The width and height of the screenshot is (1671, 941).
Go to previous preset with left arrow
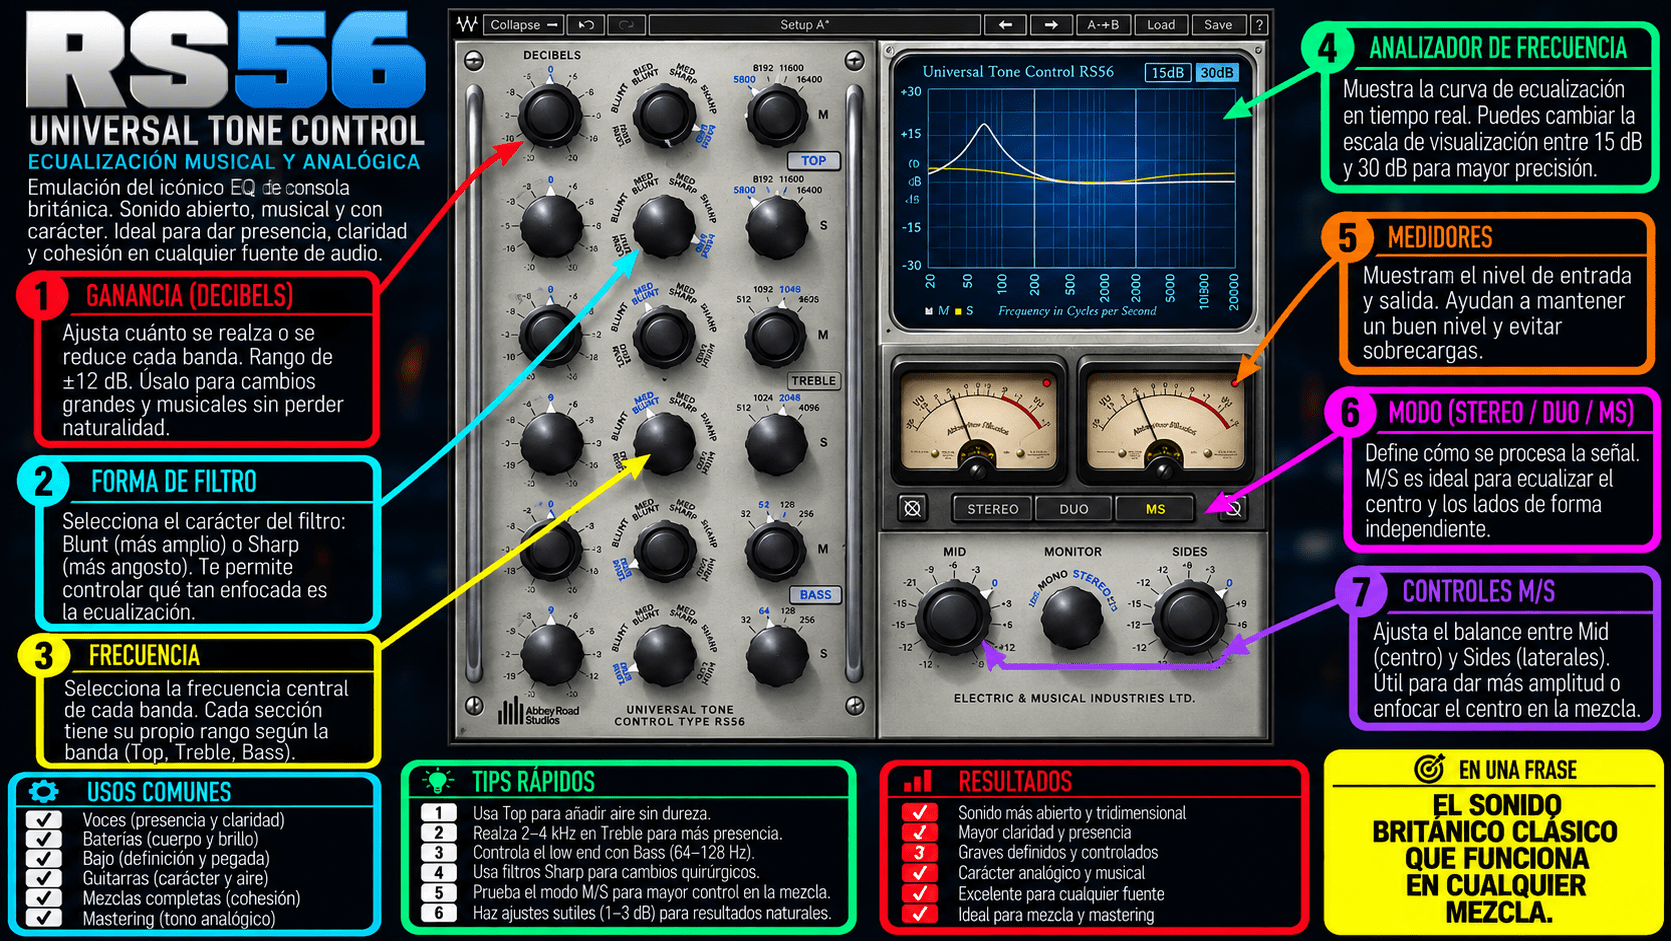coord(1005,25)
